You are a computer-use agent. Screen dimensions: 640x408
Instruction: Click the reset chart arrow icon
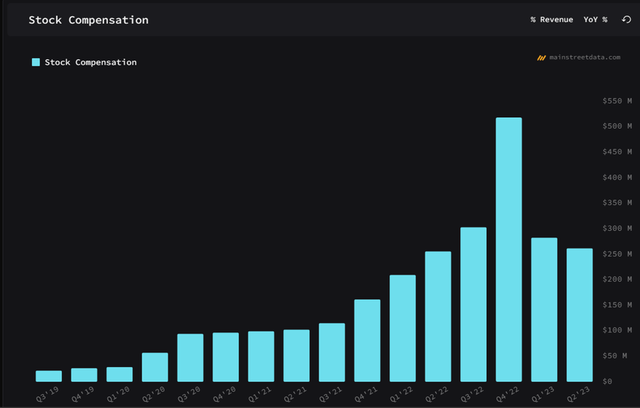(x=627, y=20)
